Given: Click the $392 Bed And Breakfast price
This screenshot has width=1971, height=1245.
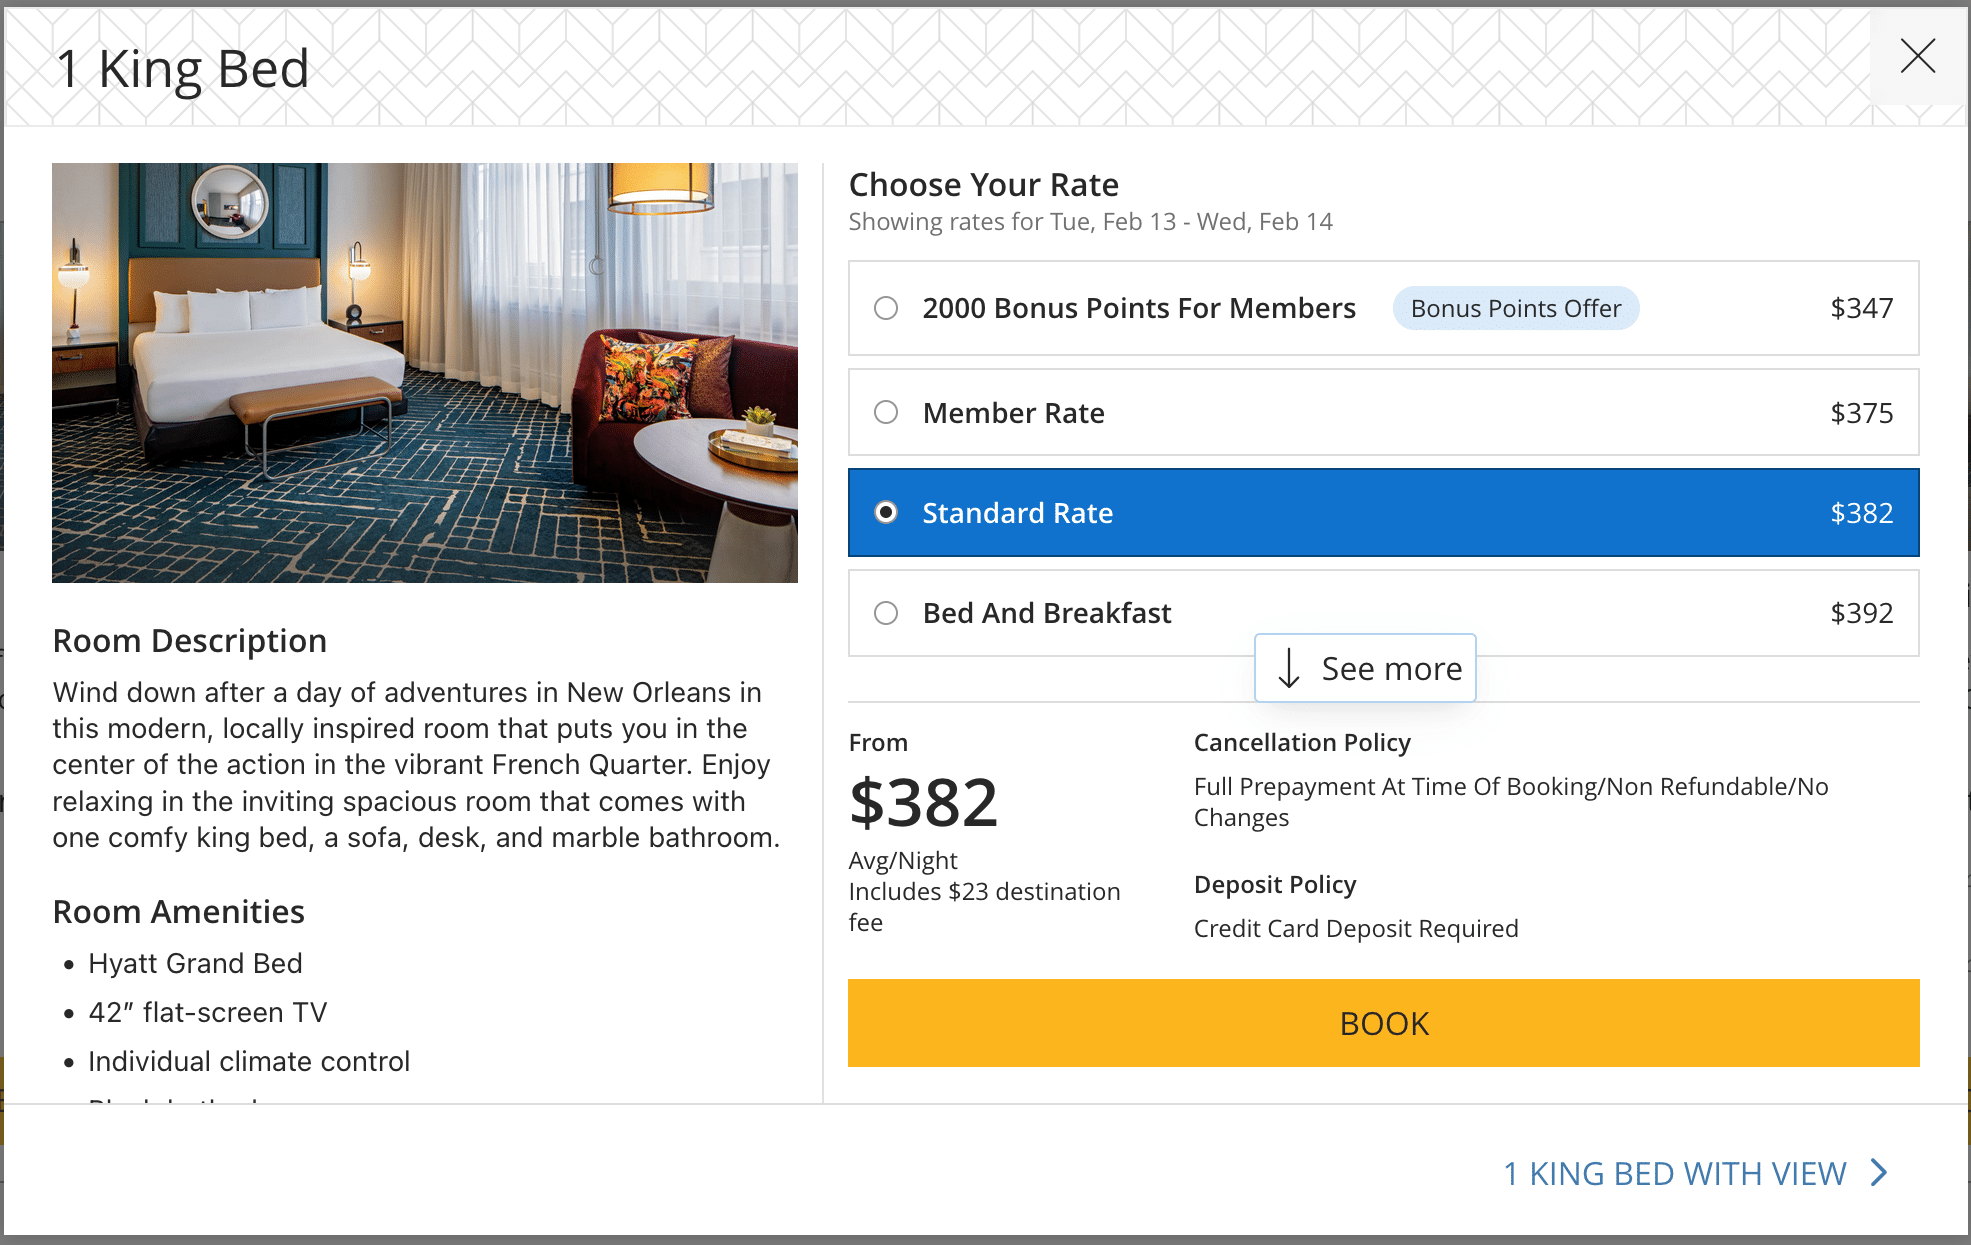Looking at the screenshot, I should (x=1861, y=613).
